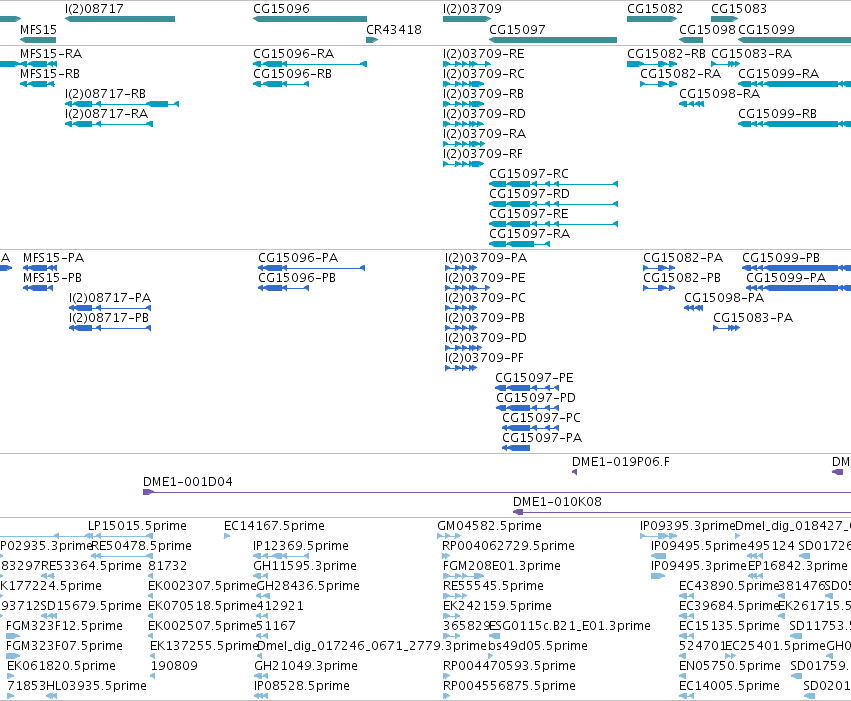Open the CG15082 gene label

point(655,9)
